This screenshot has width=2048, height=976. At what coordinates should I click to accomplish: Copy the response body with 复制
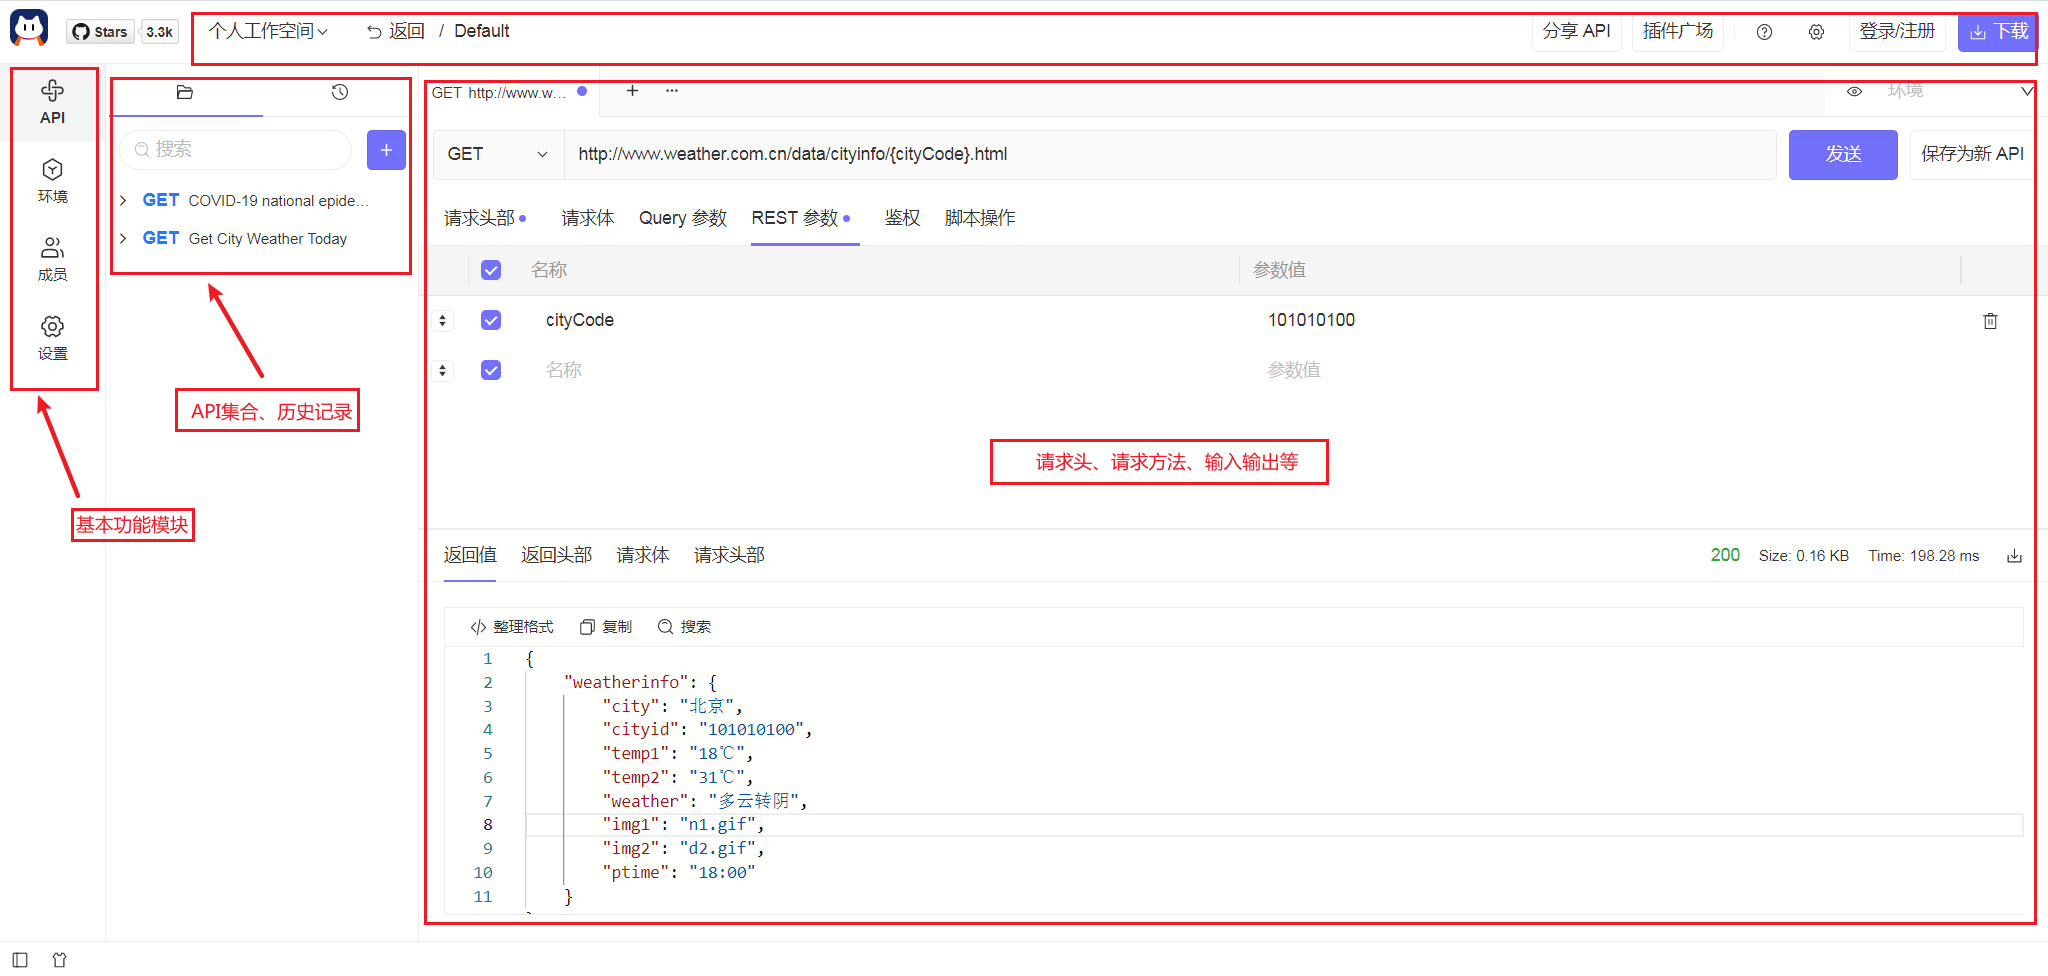point(606,627)
